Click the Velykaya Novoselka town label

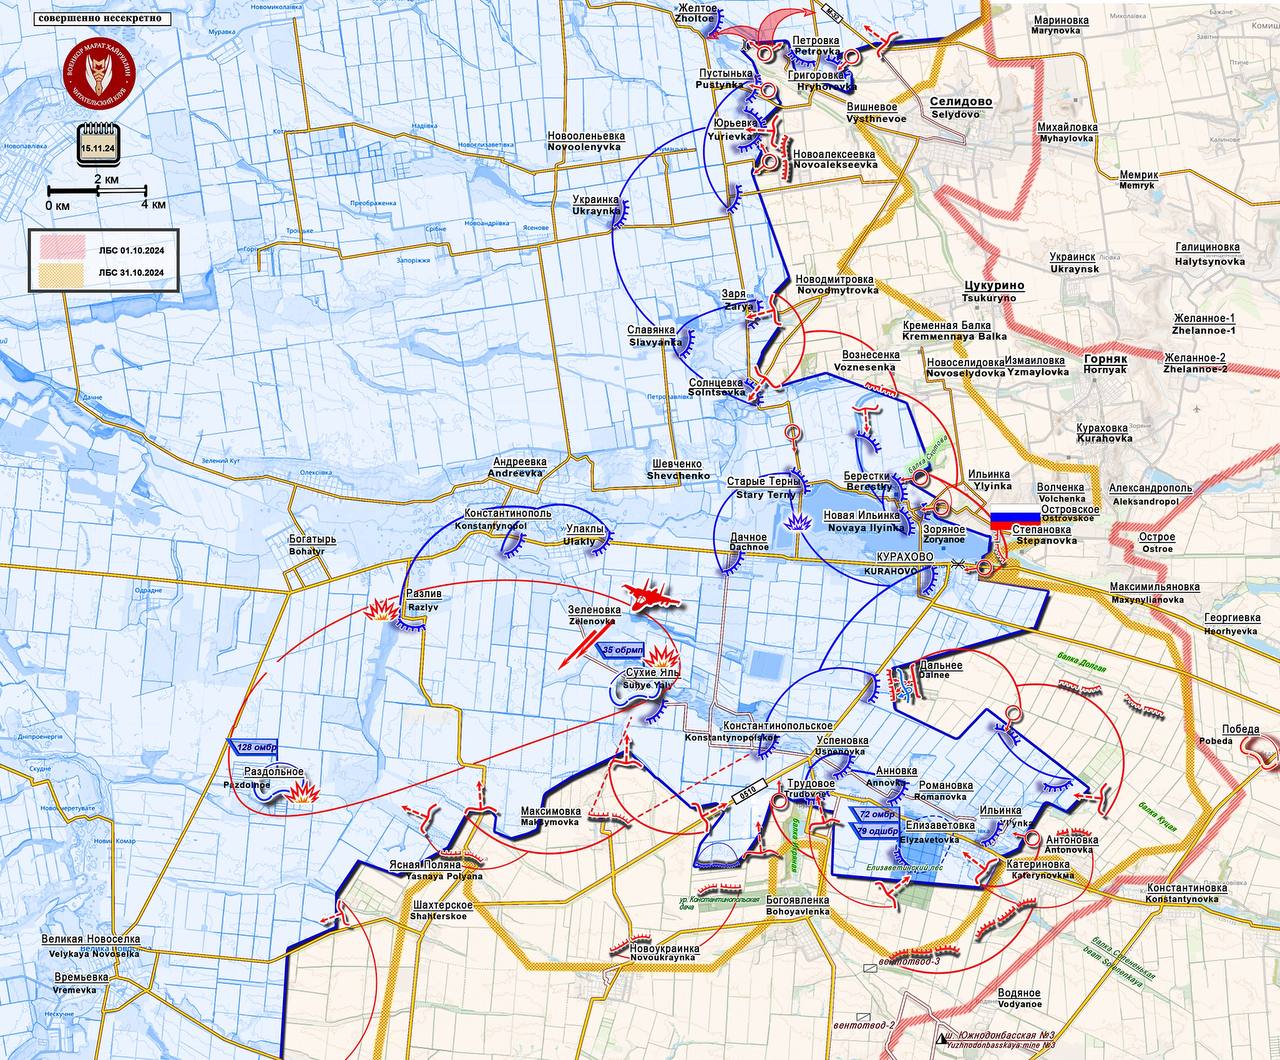(90, 946)
